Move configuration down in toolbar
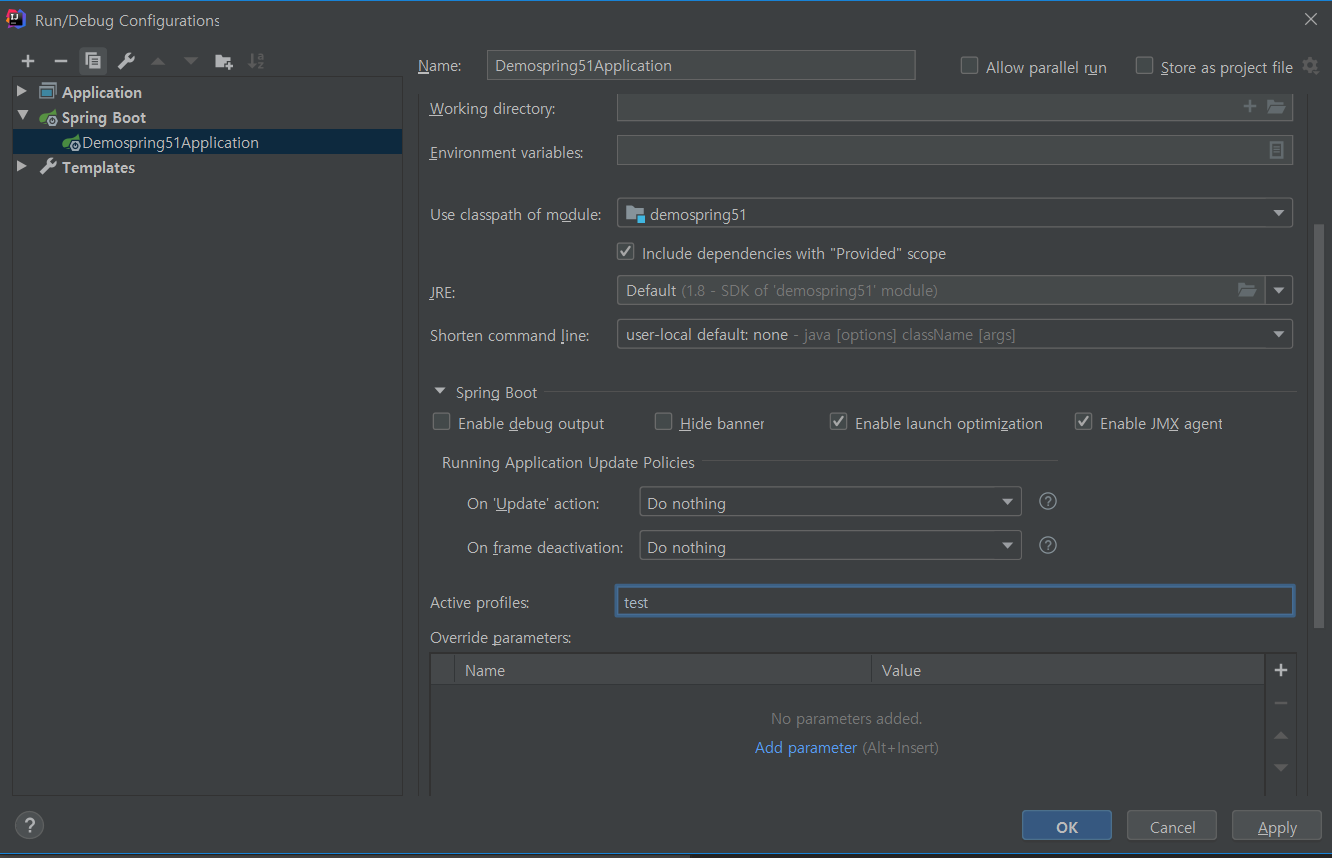 (190, 61)
